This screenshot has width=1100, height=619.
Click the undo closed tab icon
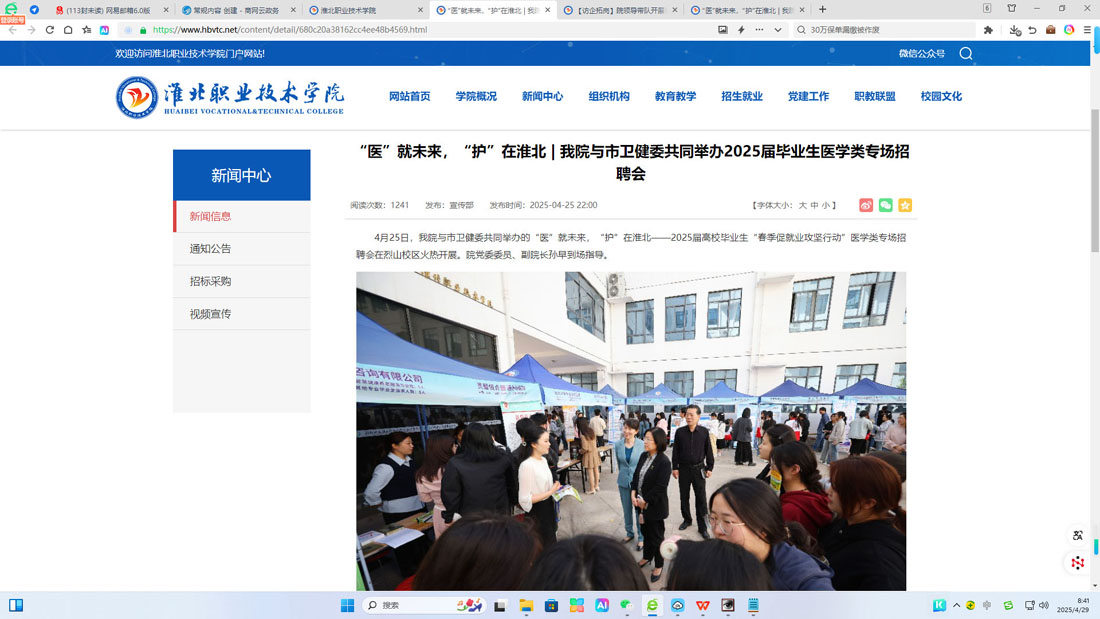(x=1033, y=29)
